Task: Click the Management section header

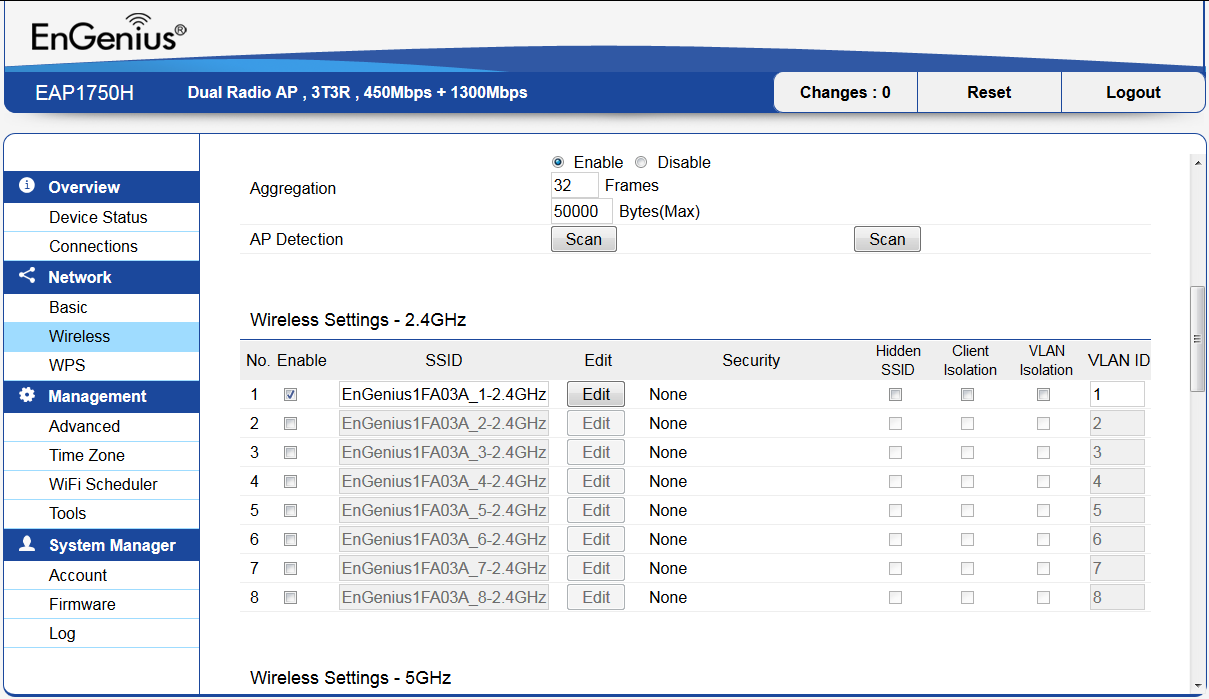Action: click(101, 396)
